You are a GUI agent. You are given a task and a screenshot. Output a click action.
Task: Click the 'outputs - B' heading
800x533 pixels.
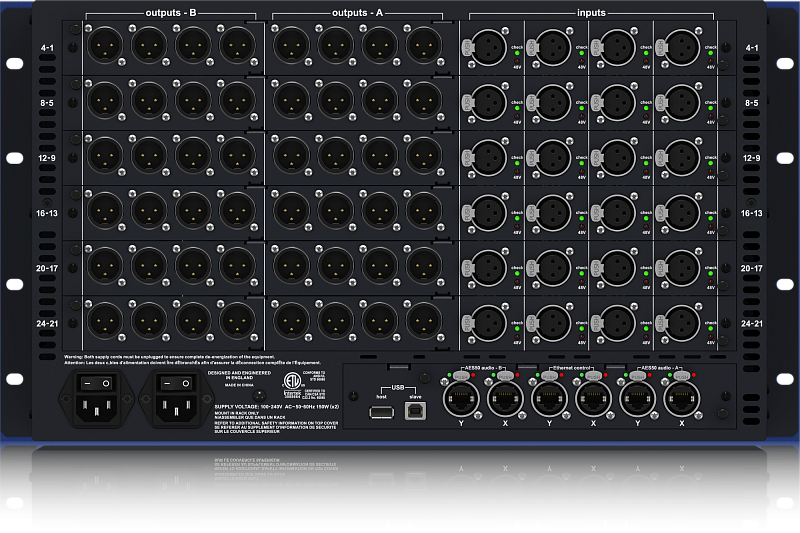pyautogui.click(x=170, y=13)
